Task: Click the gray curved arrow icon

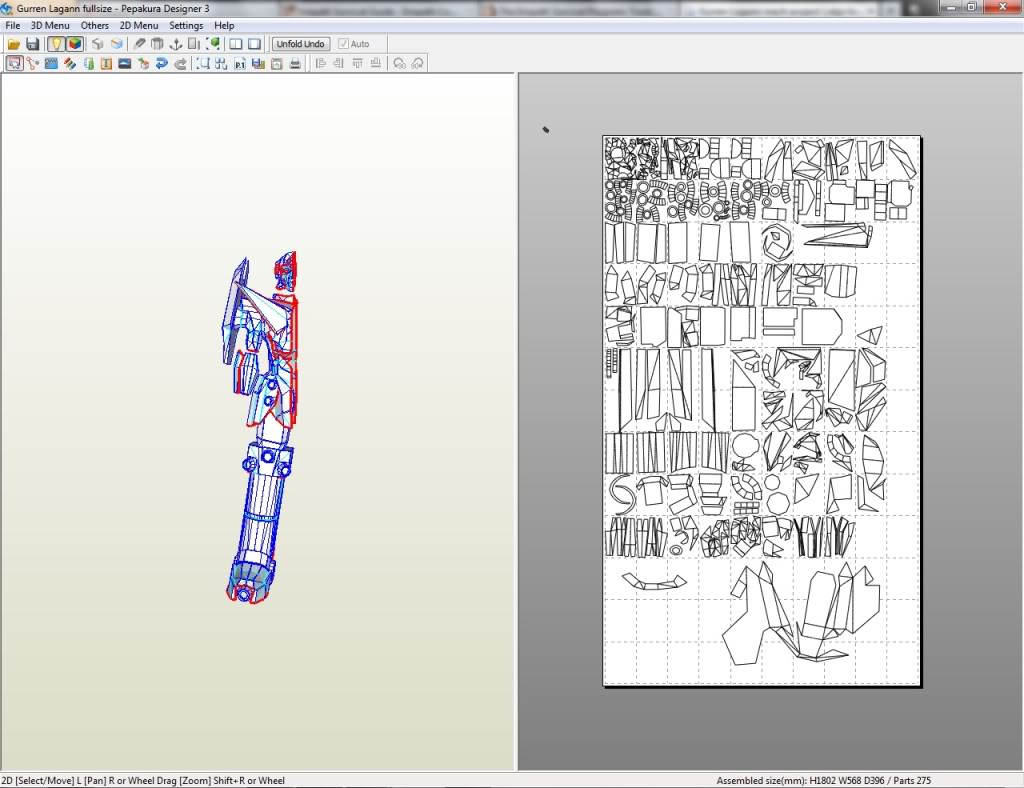Action: tap(180, 63)
